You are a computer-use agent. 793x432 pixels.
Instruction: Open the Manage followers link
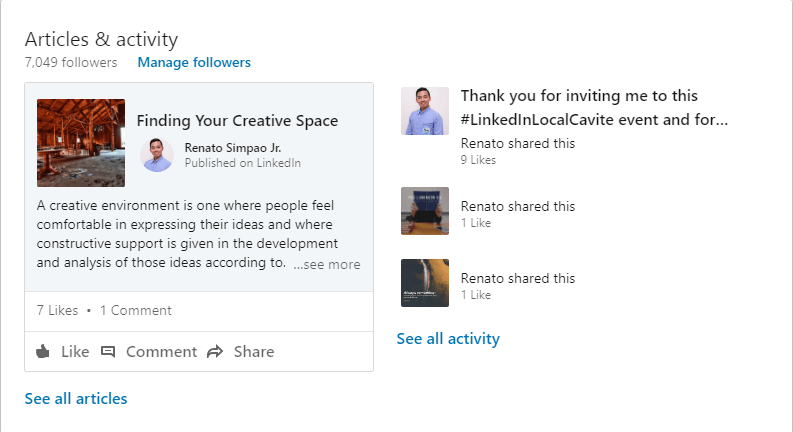(194, 62)
